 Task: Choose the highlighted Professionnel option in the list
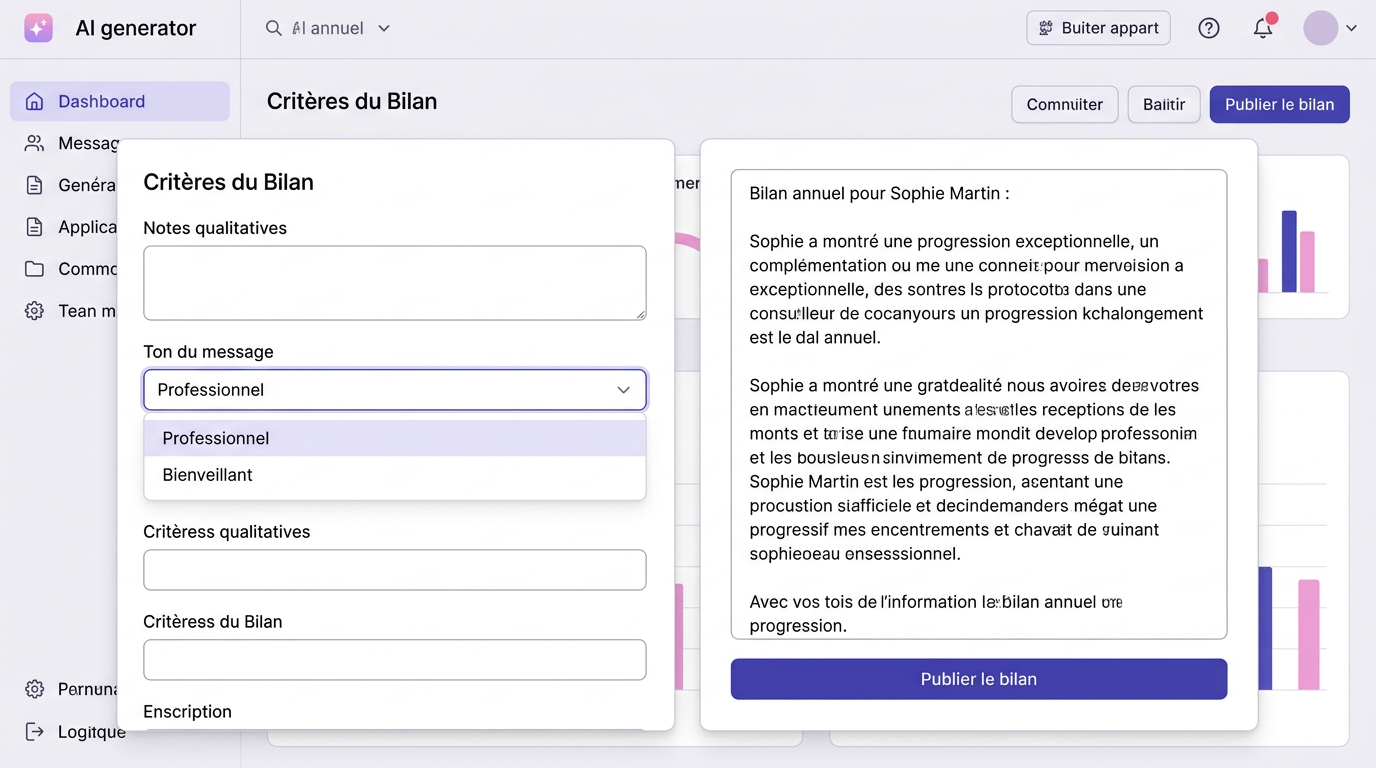[395, 438]
